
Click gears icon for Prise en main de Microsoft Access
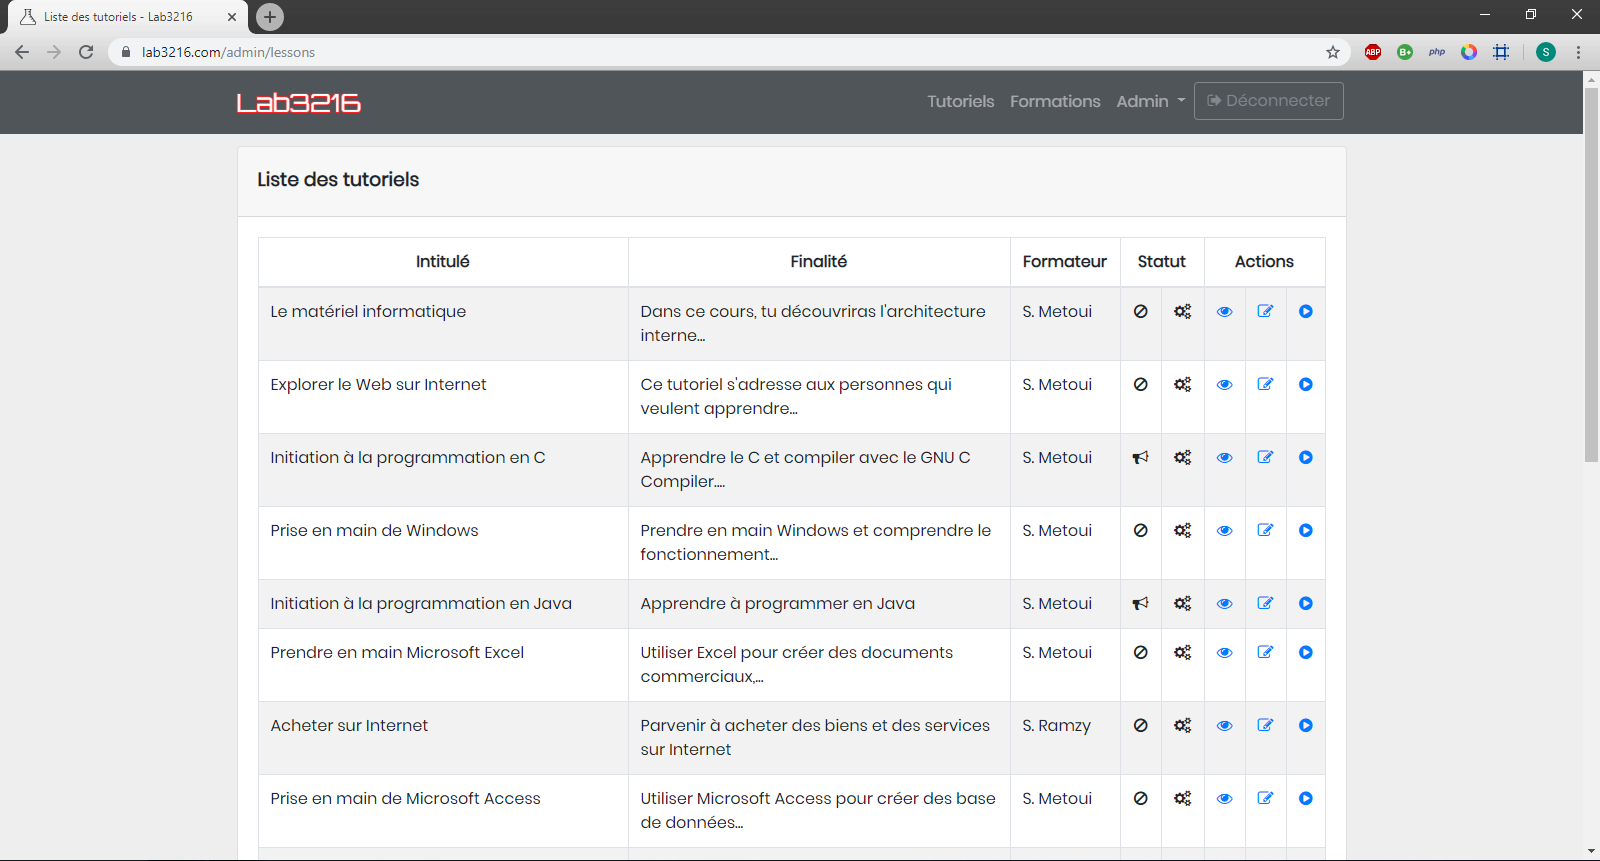pos(1182,799)
